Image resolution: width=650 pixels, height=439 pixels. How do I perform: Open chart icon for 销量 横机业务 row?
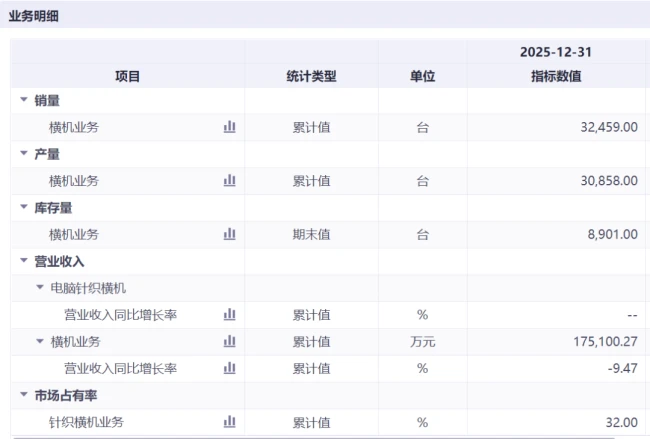pyautogui.click(x=229, y=126)
